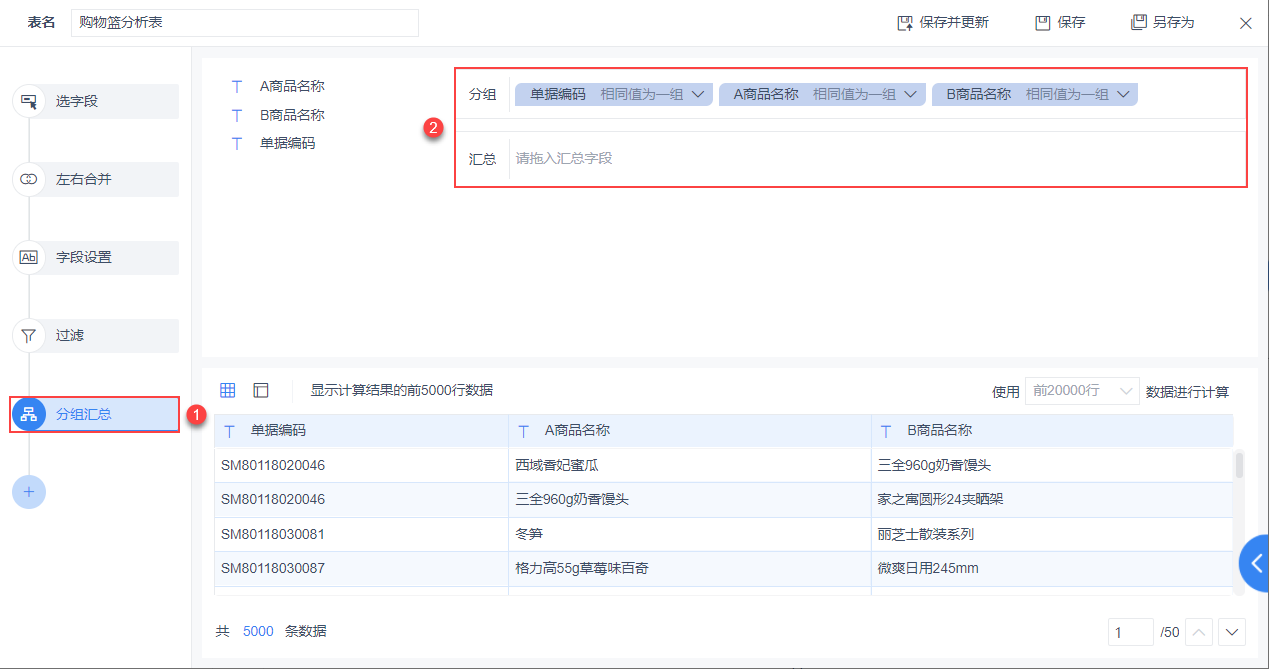Click the 保存 disk icon
Screen dimensions: 1269x669
pyautogui.click(x=1043, y=22)
